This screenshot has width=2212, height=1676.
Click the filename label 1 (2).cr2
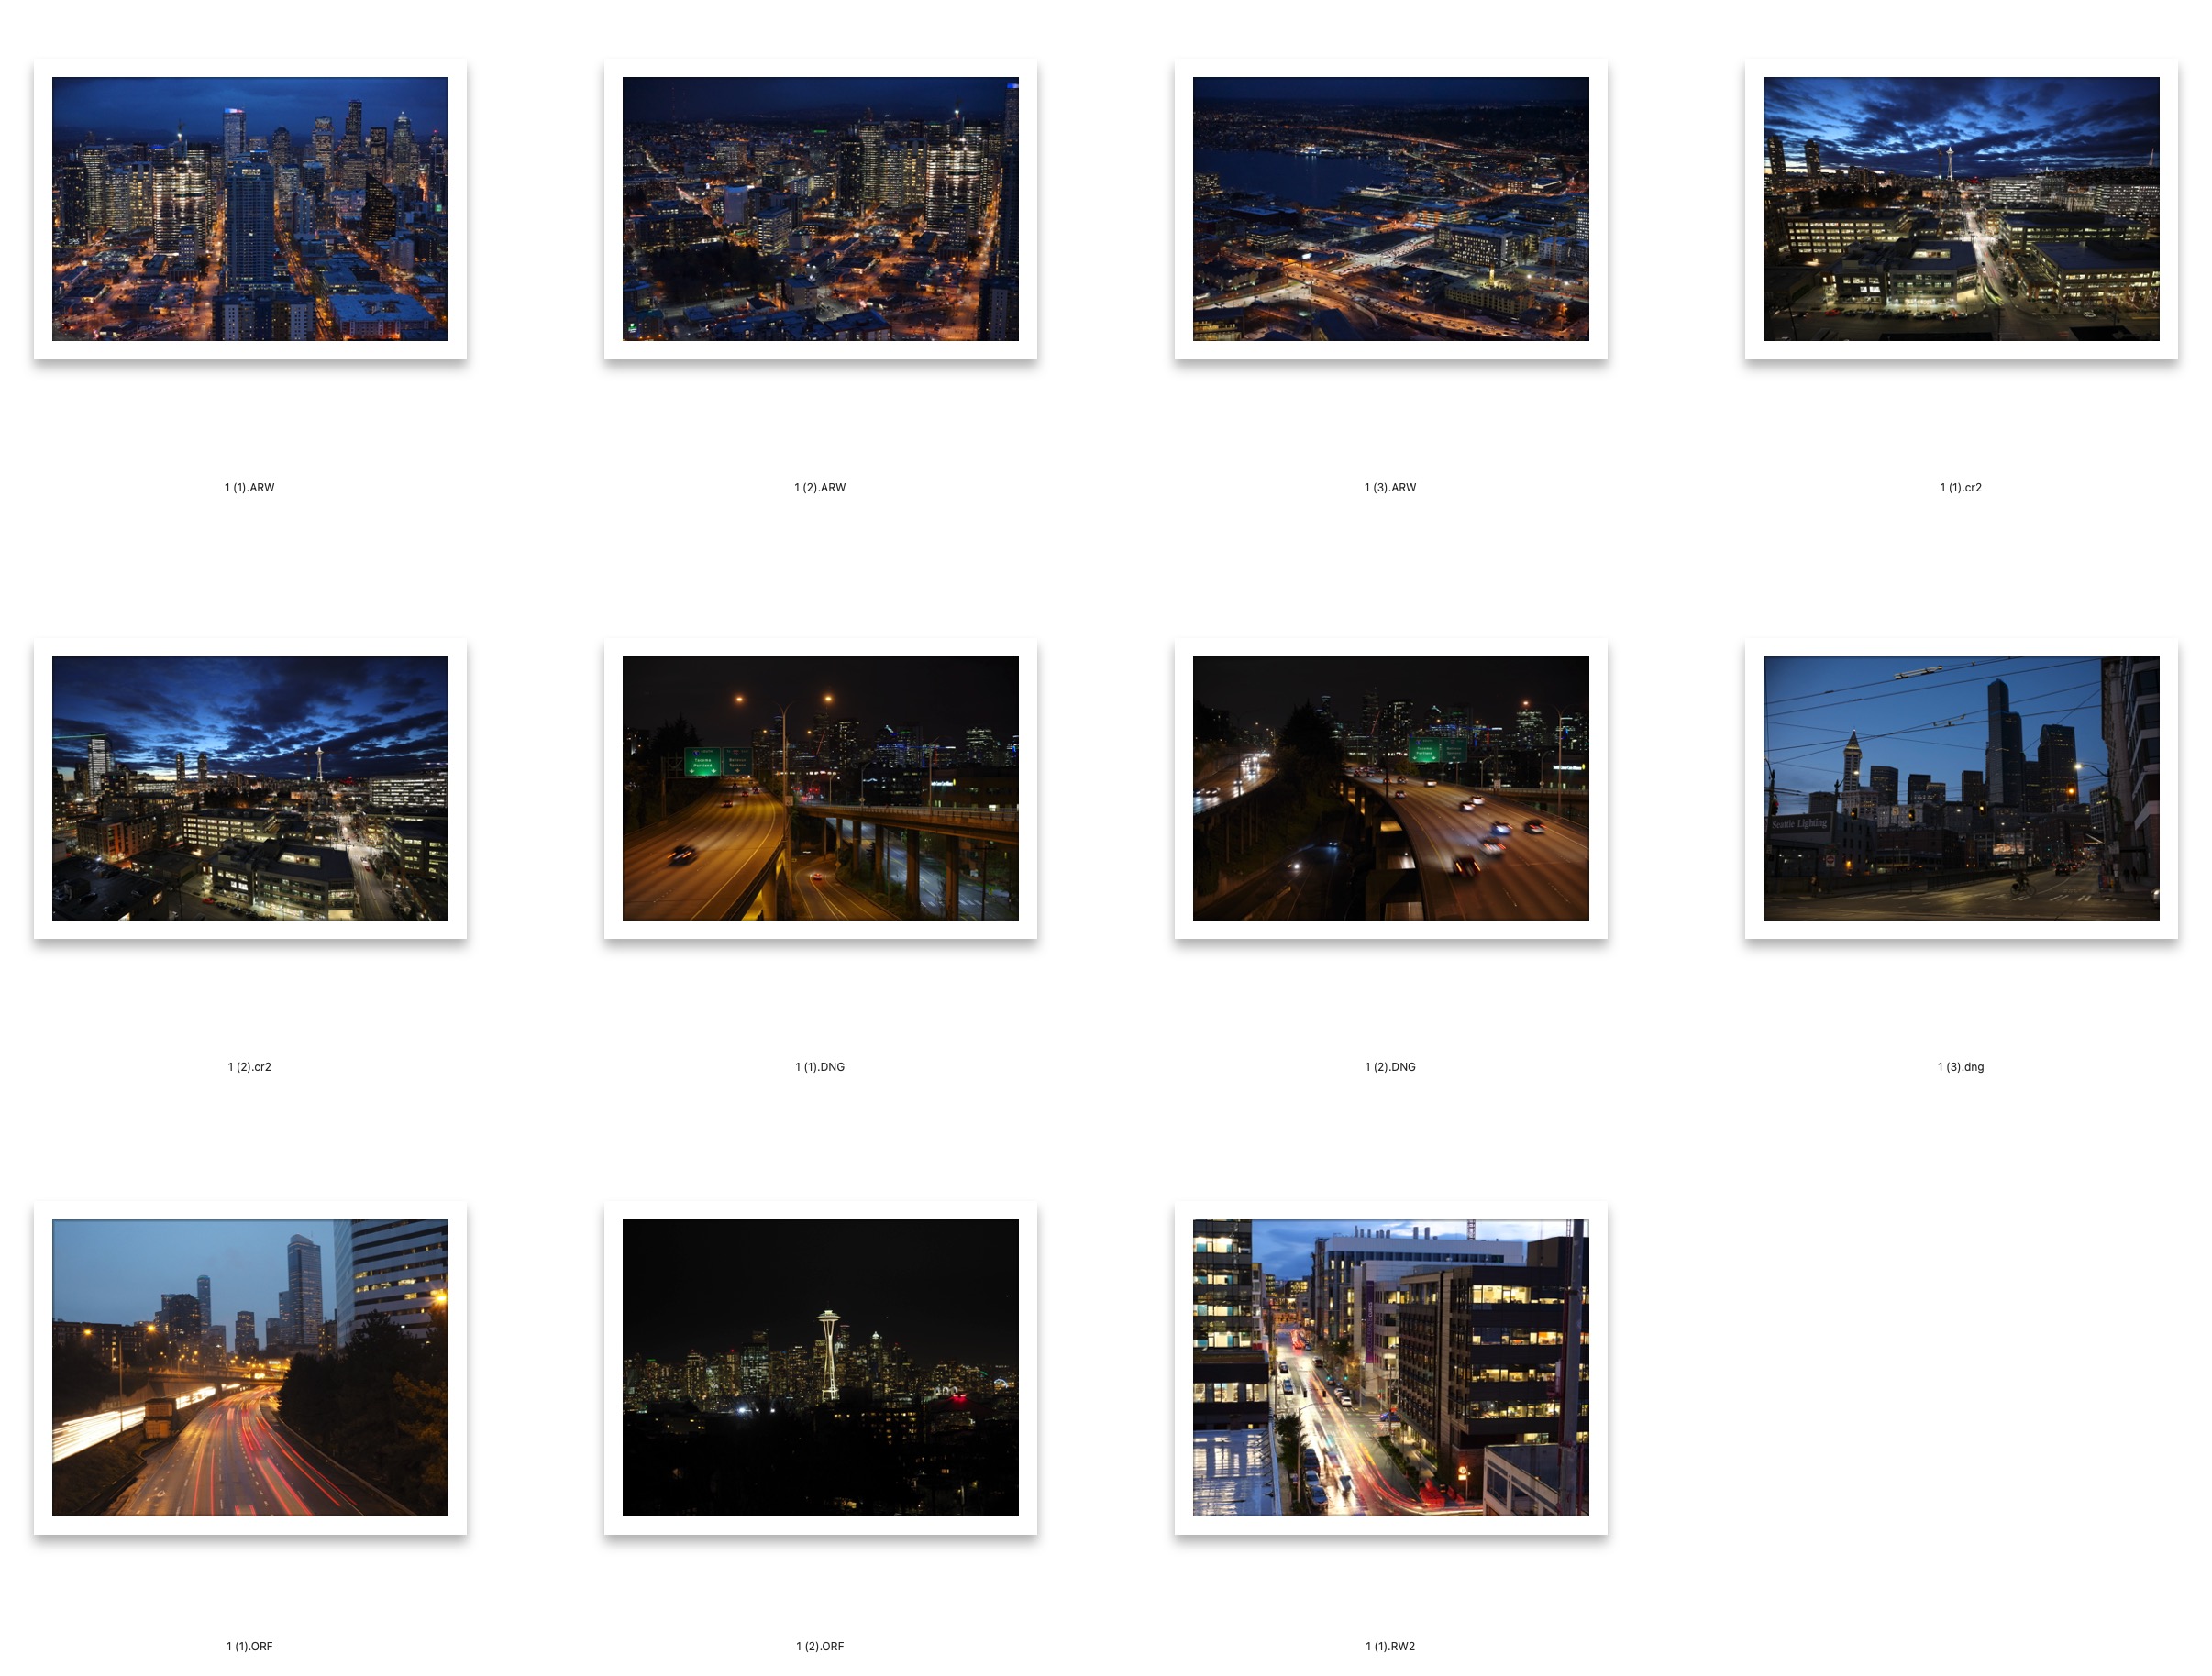click(x=249, y=1067)
